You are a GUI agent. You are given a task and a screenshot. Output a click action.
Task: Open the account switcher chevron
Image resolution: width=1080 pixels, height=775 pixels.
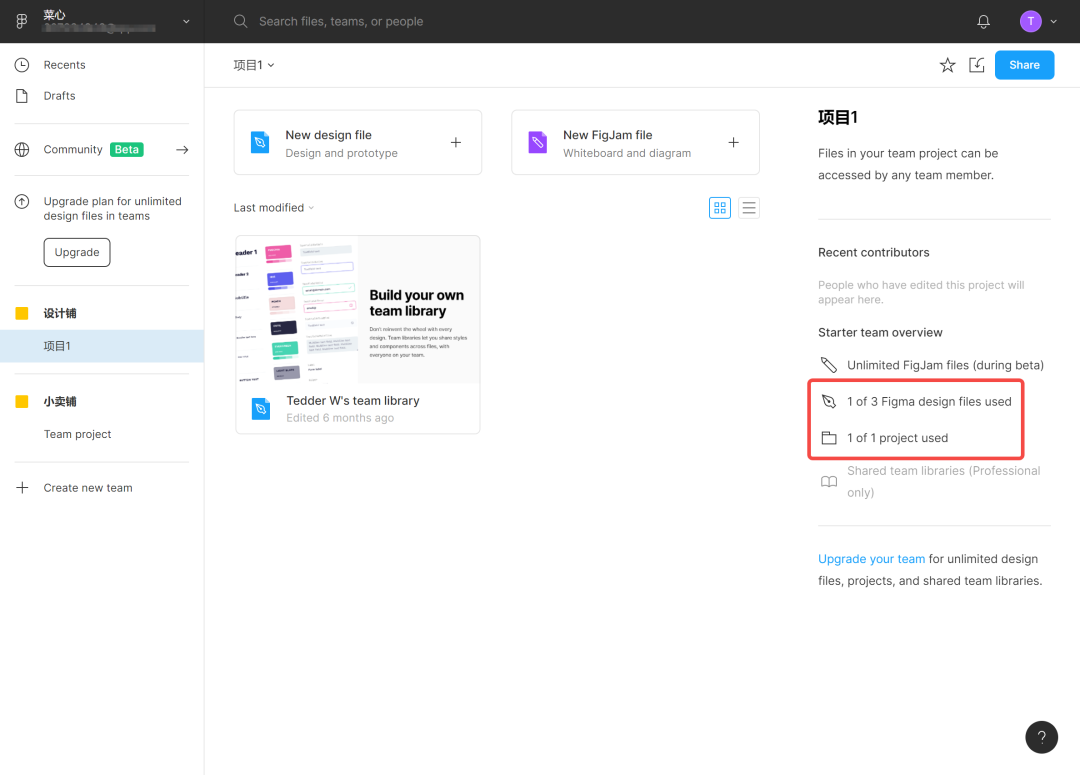(186, 21)
